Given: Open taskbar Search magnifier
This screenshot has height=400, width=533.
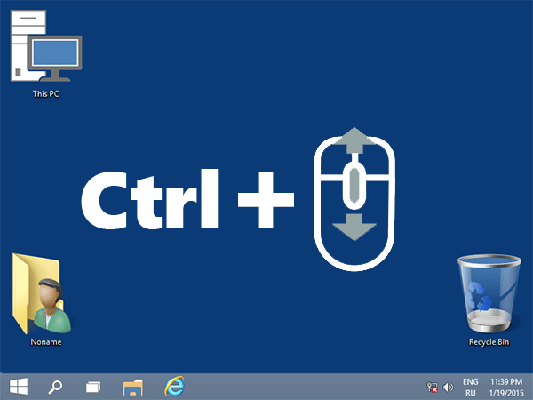Looking at the screenshot, I should click(55, 387).
